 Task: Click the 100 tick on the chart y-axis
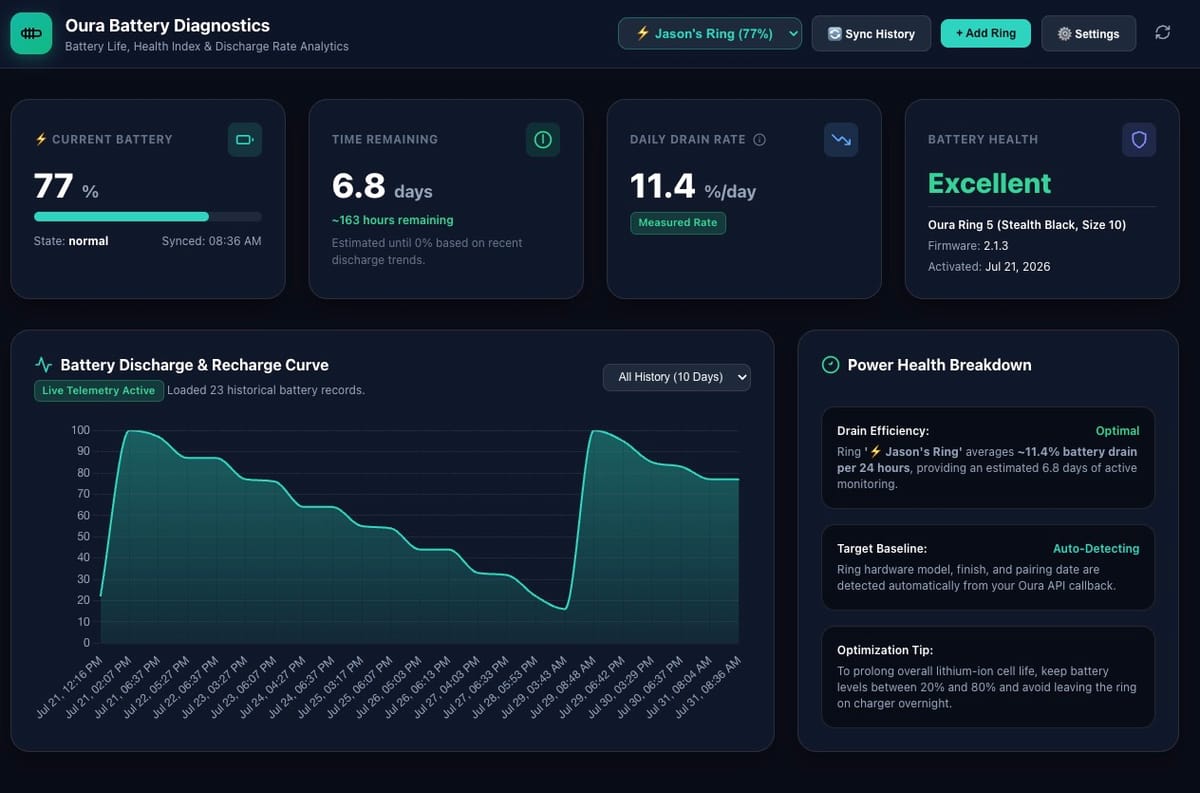pos(80,430)
